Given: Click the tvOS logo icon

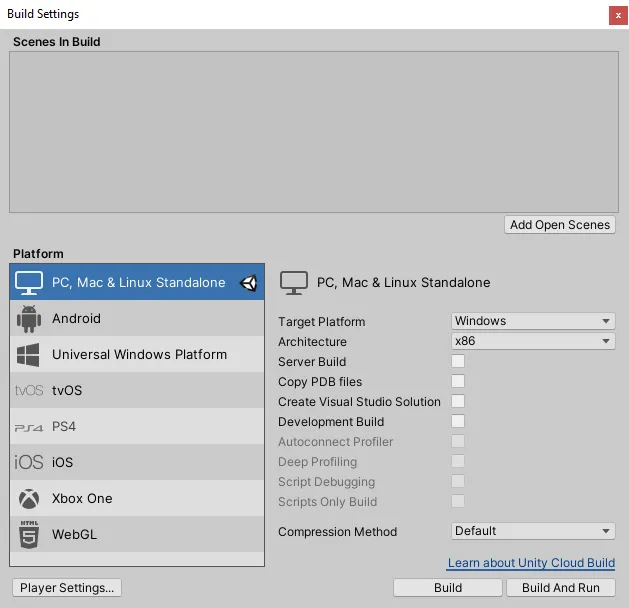Looking at the screenshot, I should (29, 390).
